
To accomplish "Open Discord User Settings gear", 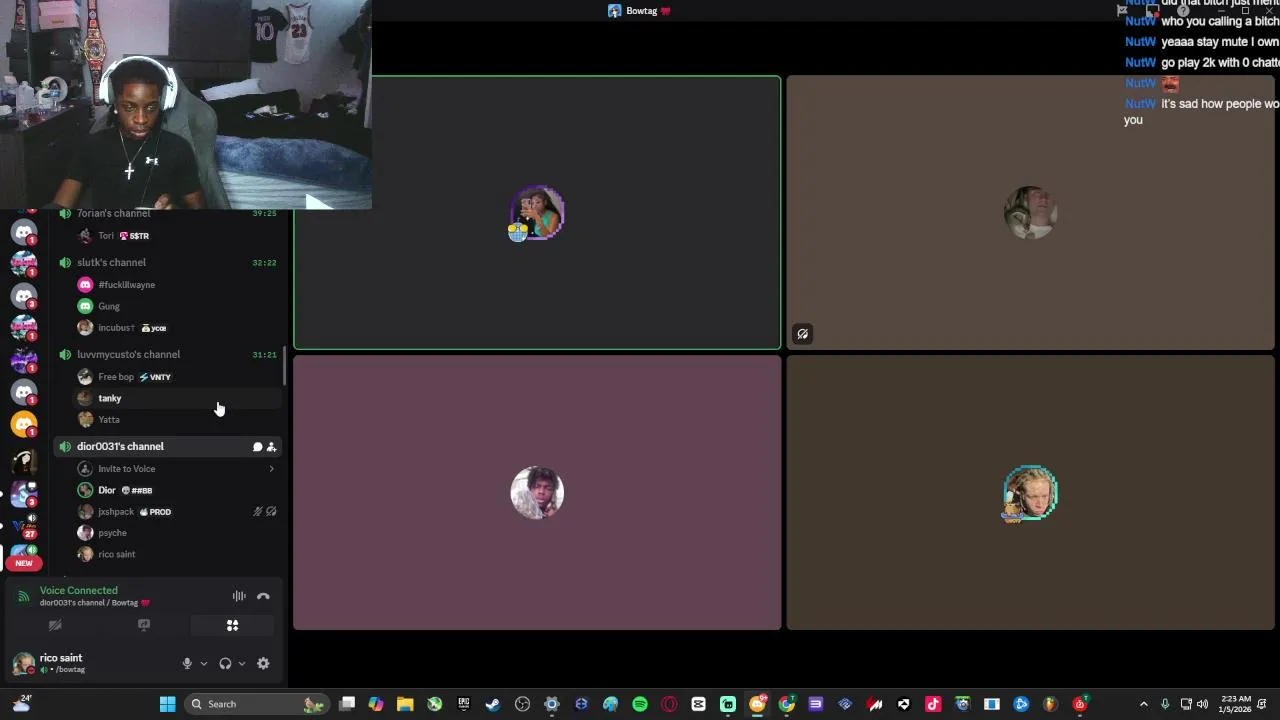I will (x=263, y=663).
